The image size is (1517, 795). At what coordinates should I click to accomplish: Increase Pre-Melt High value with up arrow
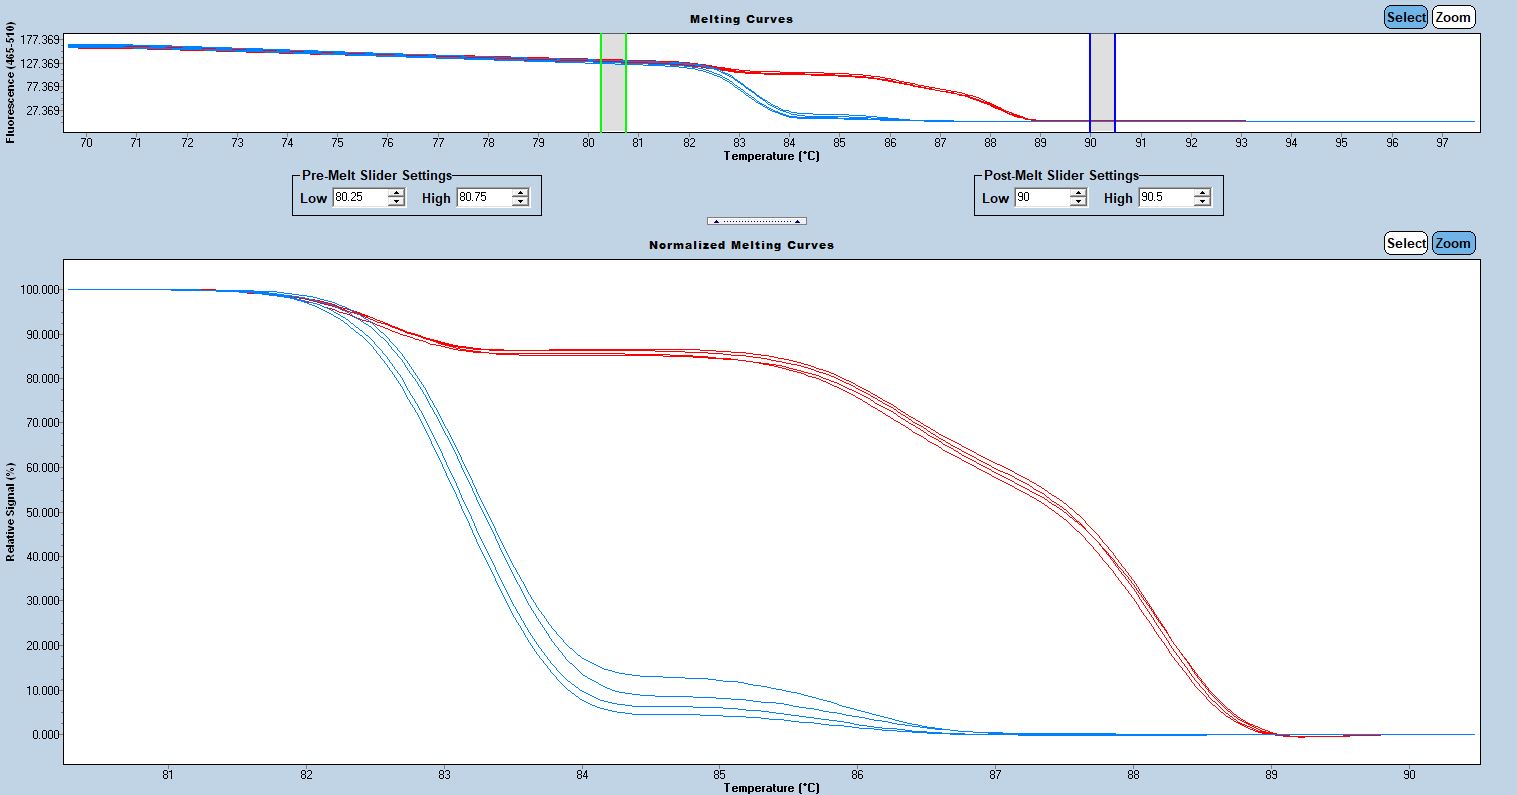tap(520, 193)
